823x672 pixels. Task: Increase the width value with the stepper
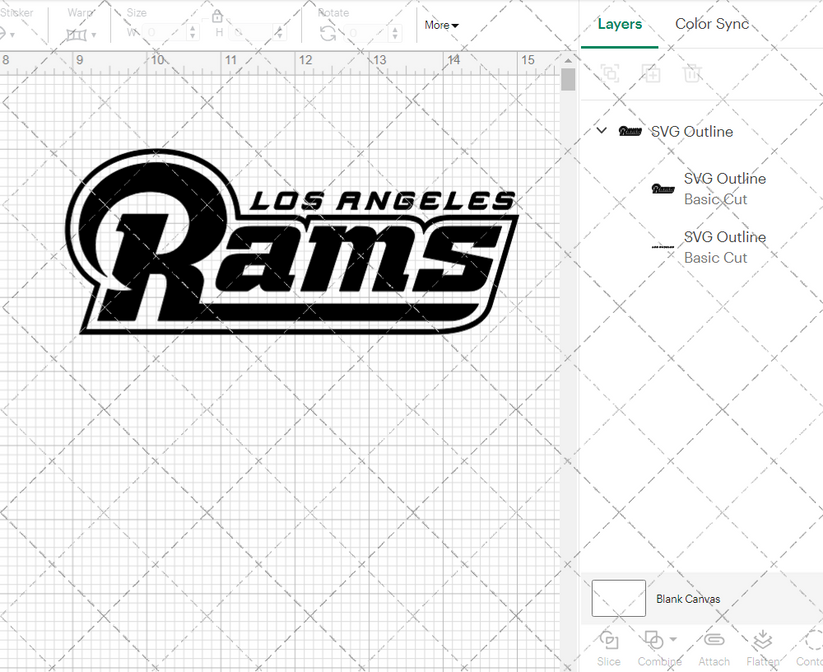point(192,27)
